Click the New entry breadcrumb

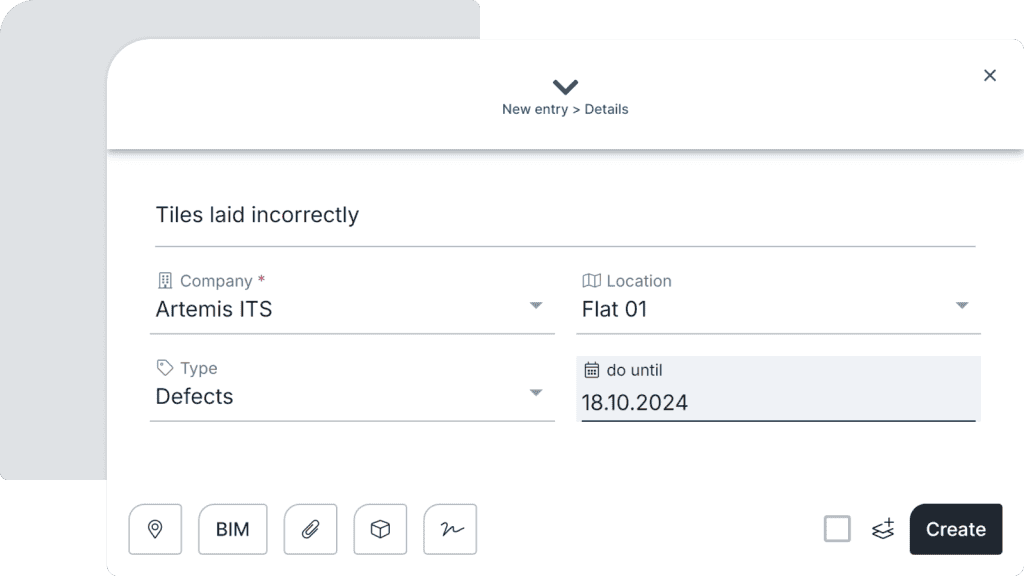click(533, 109)
